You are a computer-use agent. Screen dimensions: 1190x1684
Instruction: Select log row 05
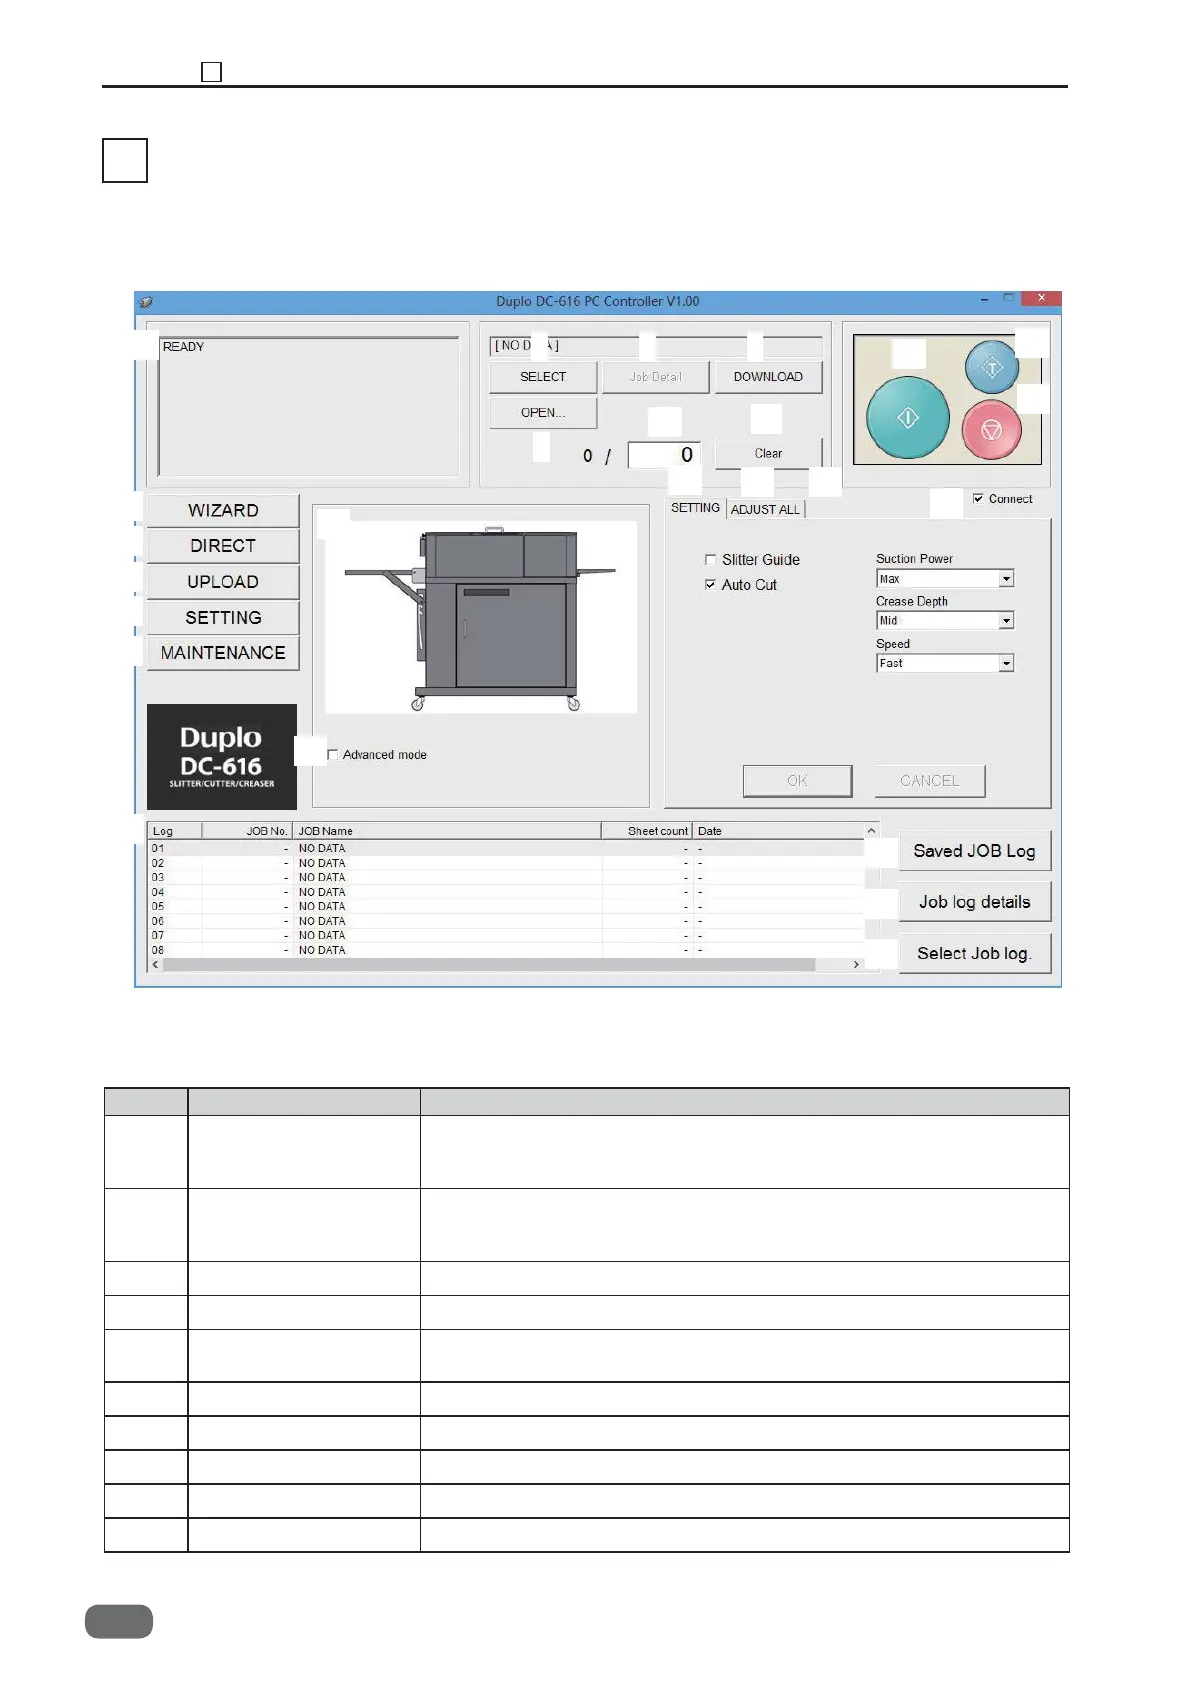506,907
